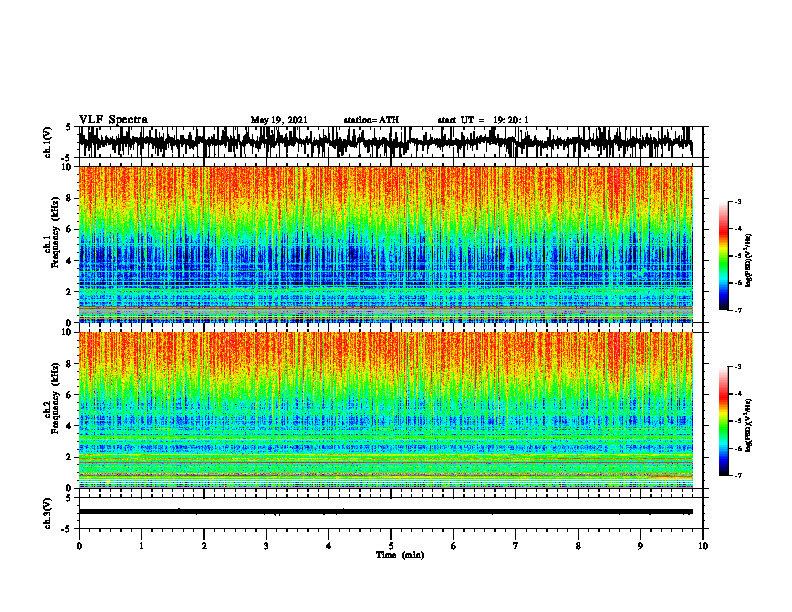Click time axis tick label "7"
The image size is (792, 612).
[x=516, y=546]
